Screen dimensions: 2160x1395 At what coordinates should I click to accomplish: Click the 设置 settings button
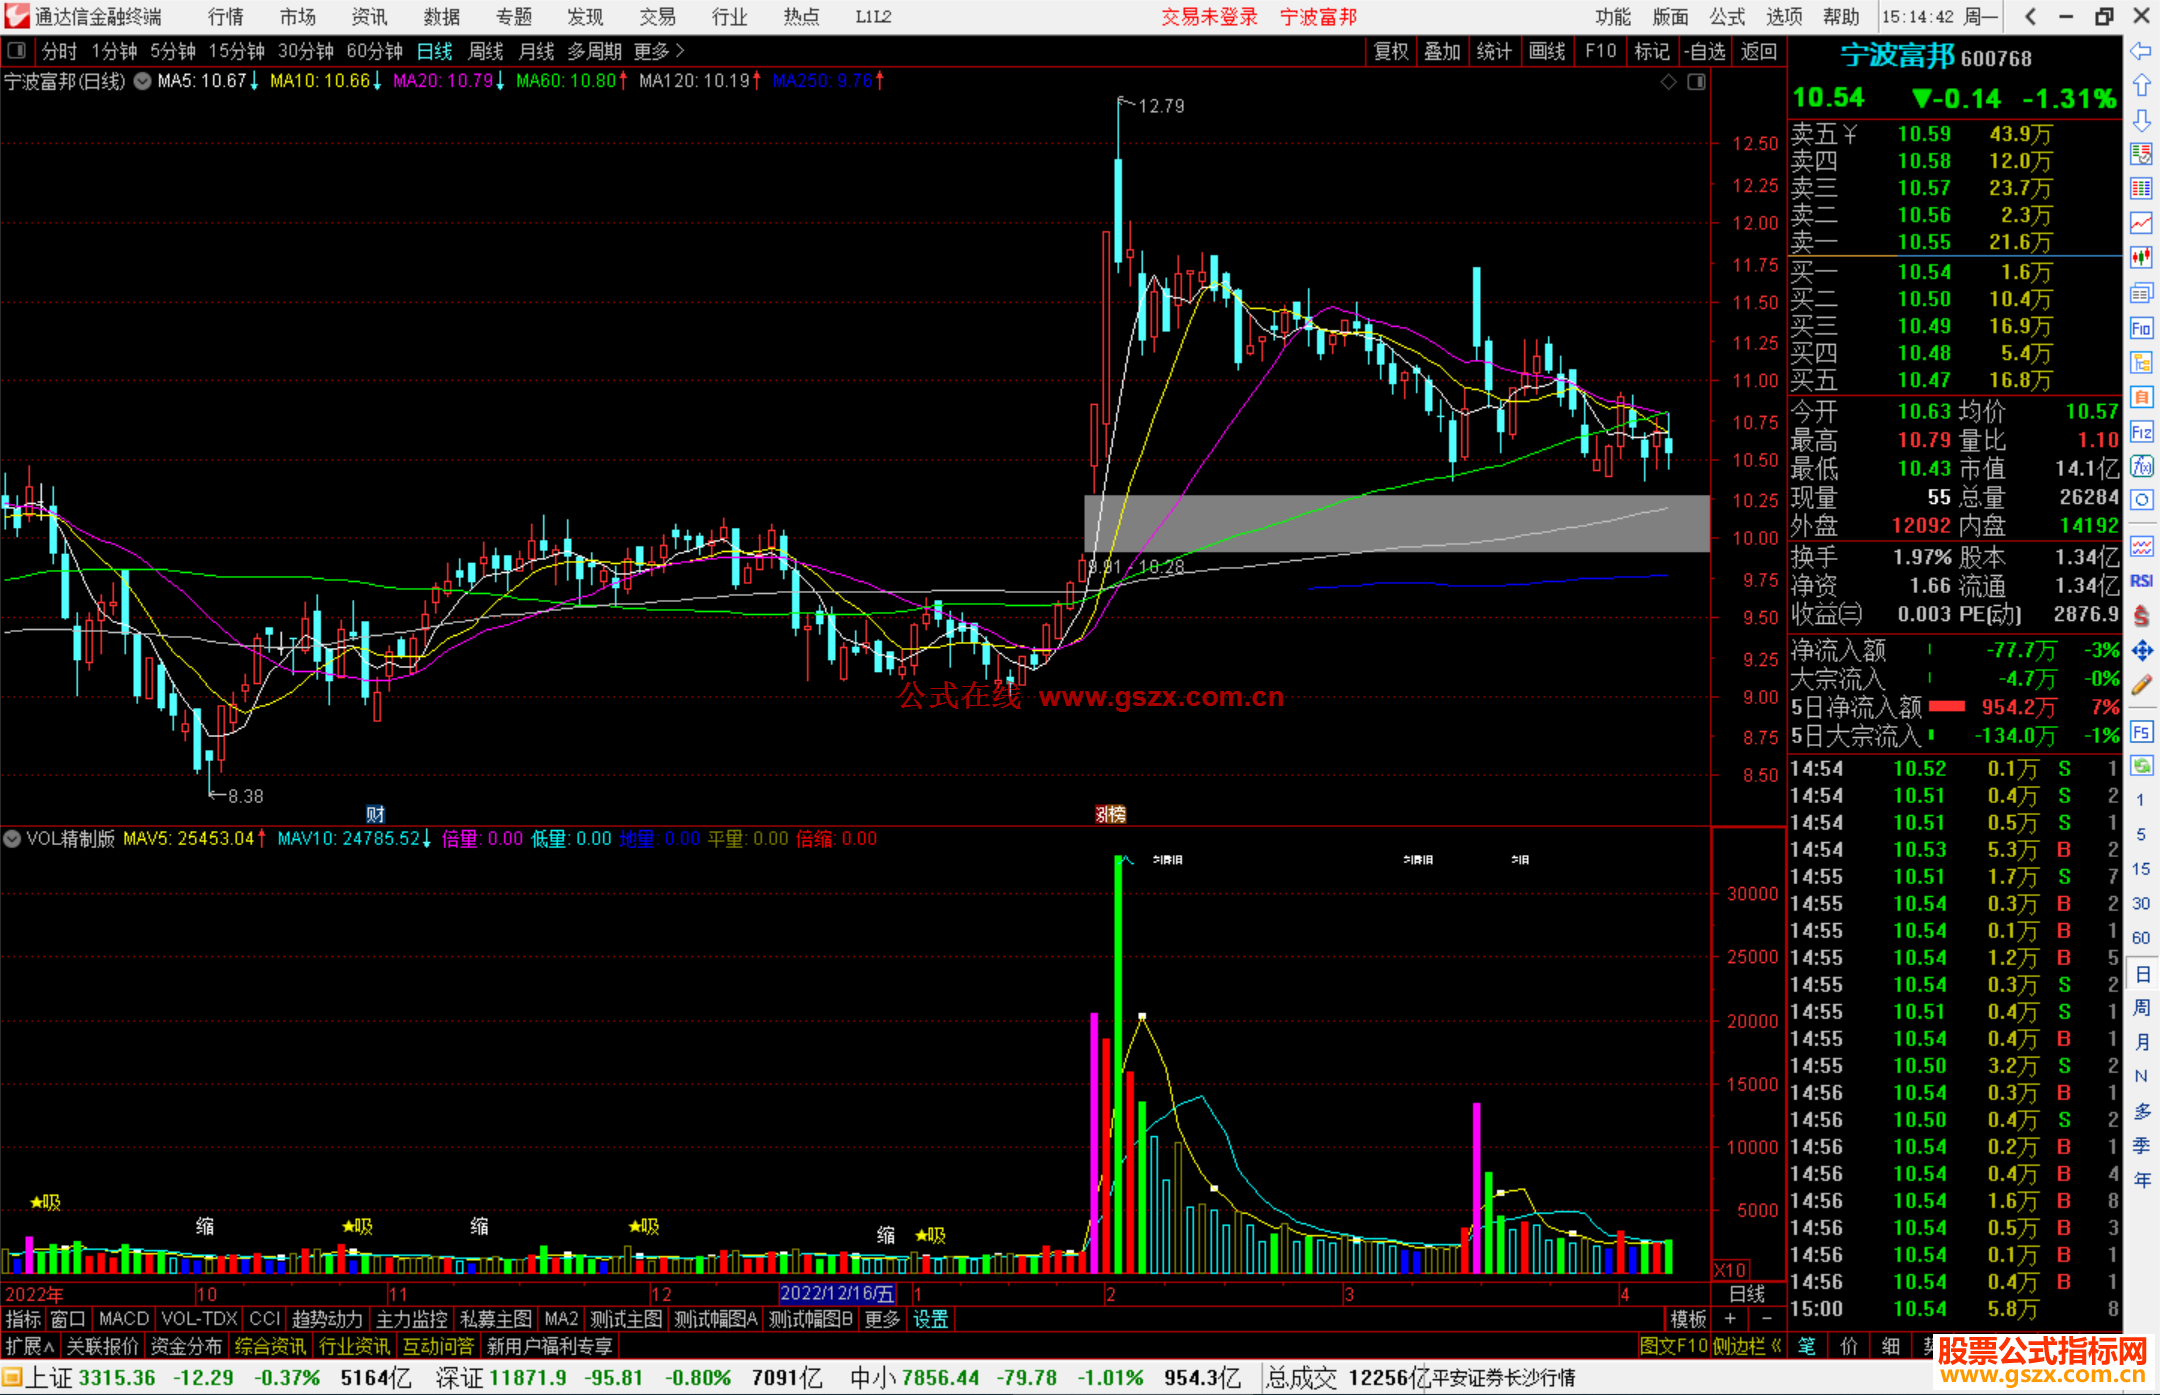931,1319
